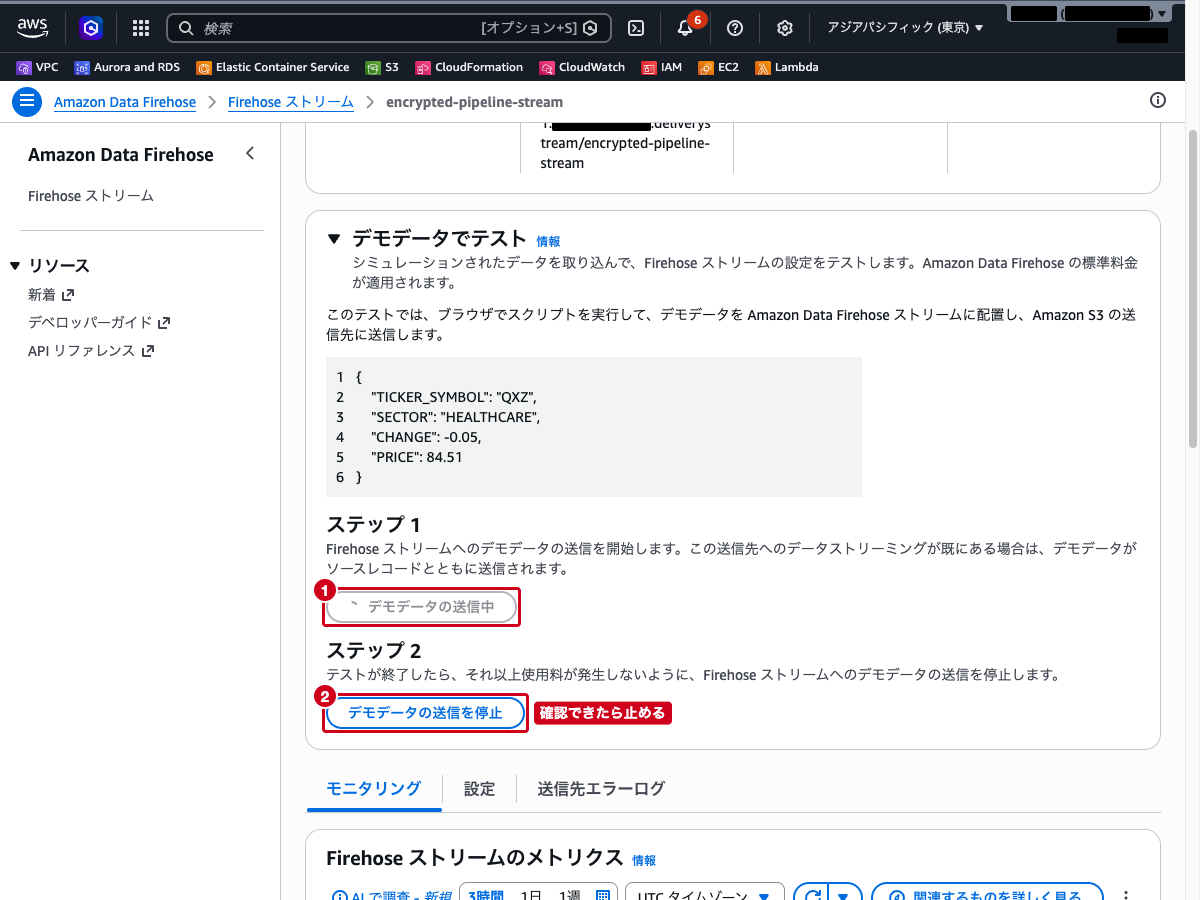The height and width of the screenshot is (900, 1200).
Task: Open the UTC タイムゾーン dropdown
Action: (704, 892)
